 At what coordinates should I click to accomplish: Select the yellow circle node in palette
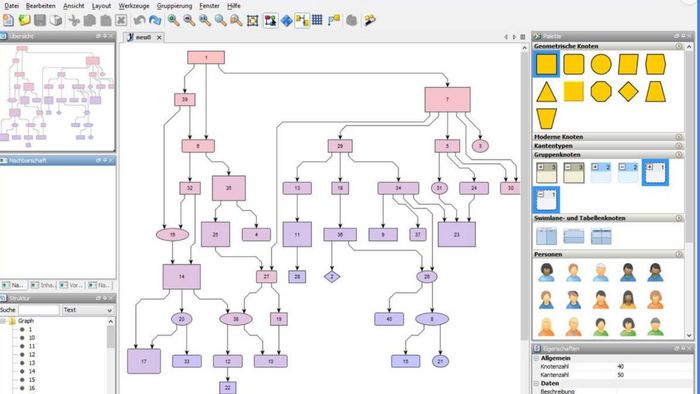(601, 64)
